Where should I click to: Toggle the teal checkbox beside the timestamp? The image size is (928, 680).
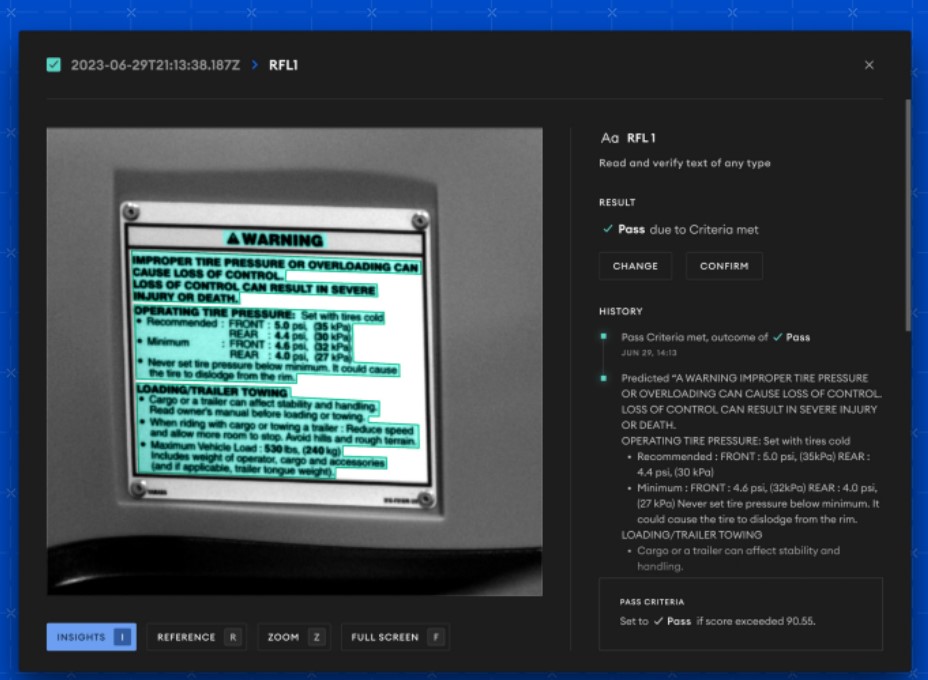click(x=53, y=65)
